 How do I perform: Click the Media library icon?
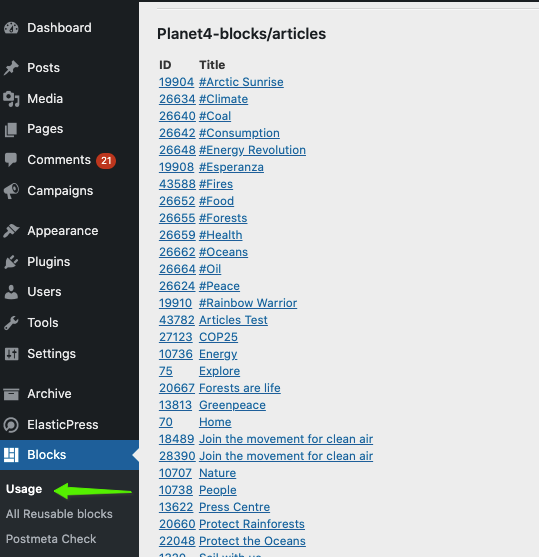pyautogui.click(x=11, y=99)
